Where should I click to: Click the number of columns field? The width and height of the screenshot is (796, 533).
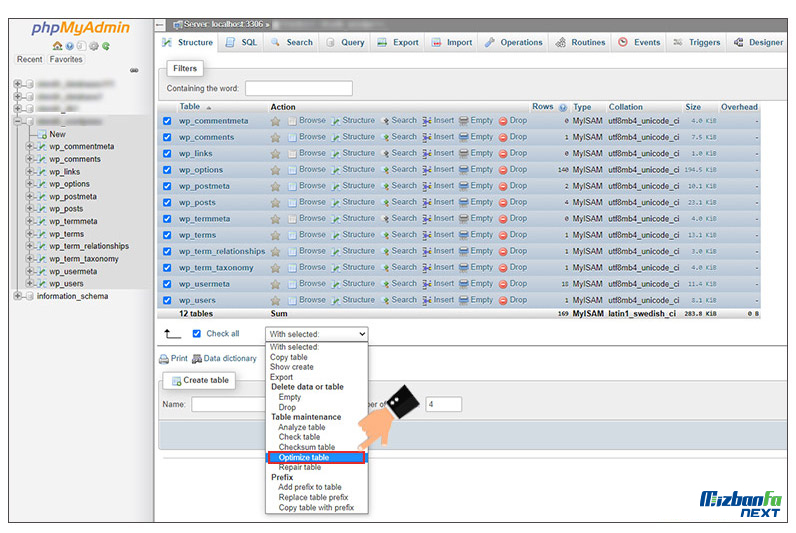(443, 405)
